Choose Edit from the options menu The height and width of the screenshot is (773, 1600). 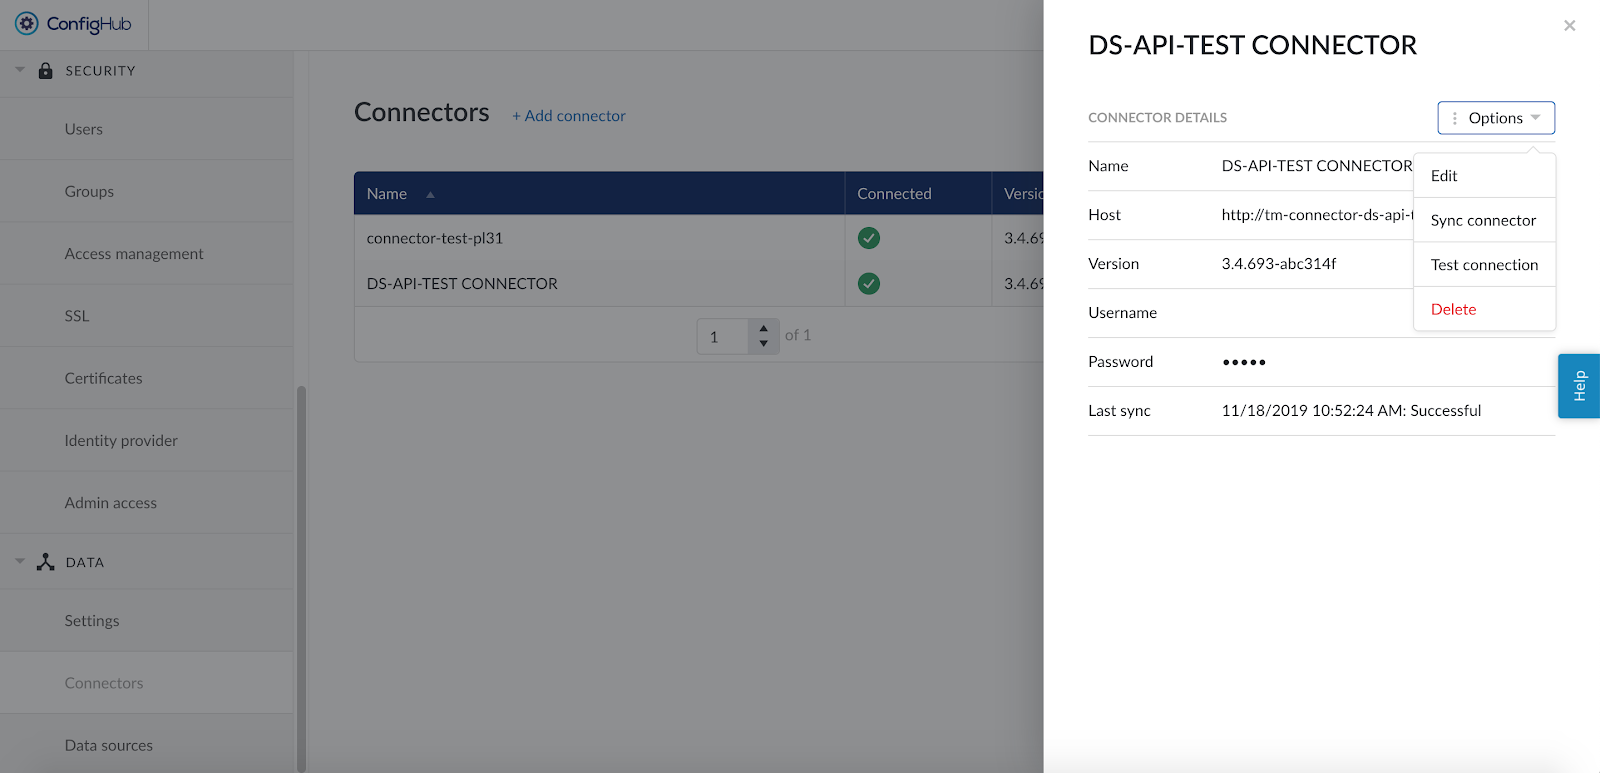(1444, 176)
